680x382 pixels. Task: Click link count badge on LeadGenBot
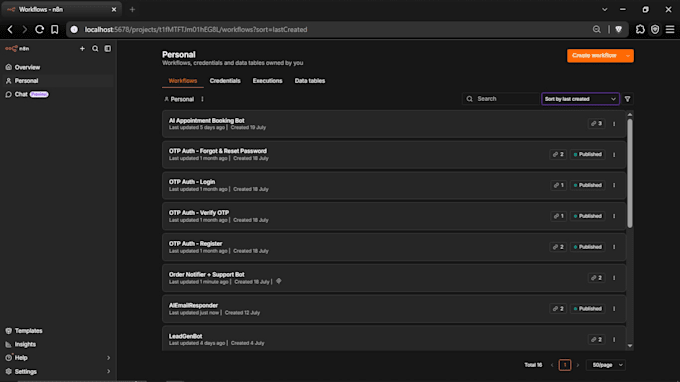(596, 340)
